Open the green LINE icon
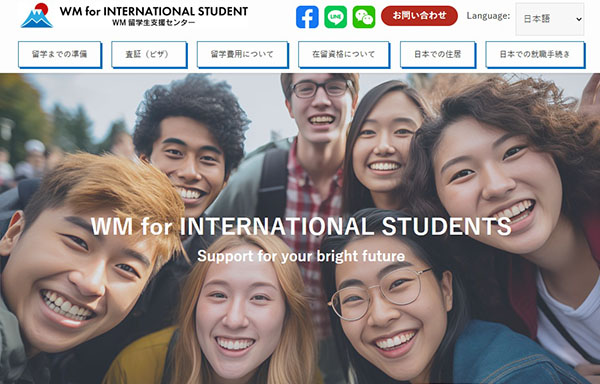This screenshot has width=600, height=384. tap(335, 17)
